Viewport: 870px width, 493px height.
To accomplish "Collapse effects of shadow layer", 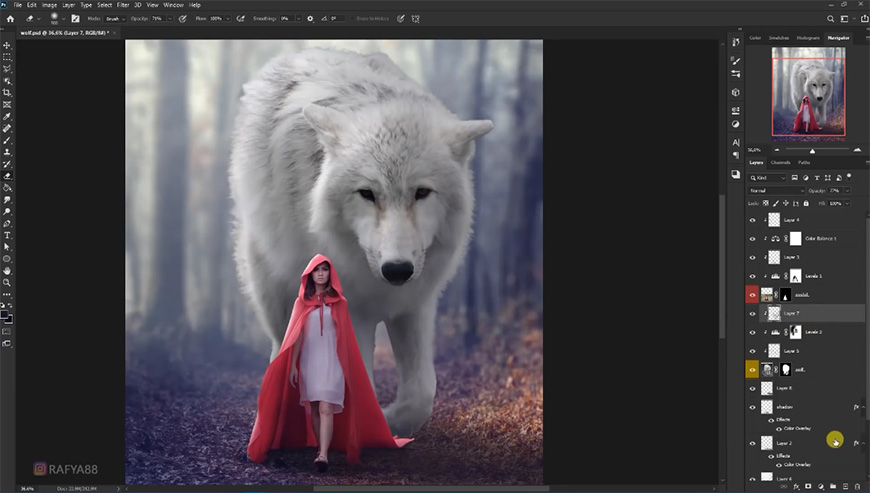I will (863, 407).
